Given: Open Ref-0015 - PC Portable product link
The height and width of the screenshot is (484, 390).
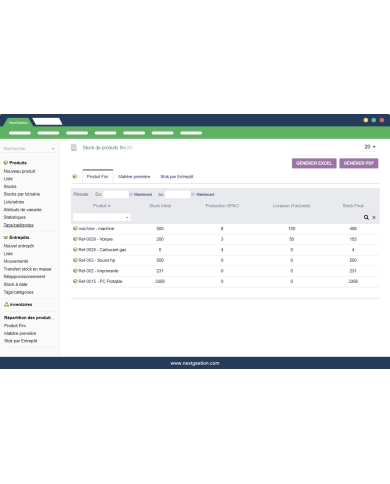Looking at the screenshot, I should [100, 281].
